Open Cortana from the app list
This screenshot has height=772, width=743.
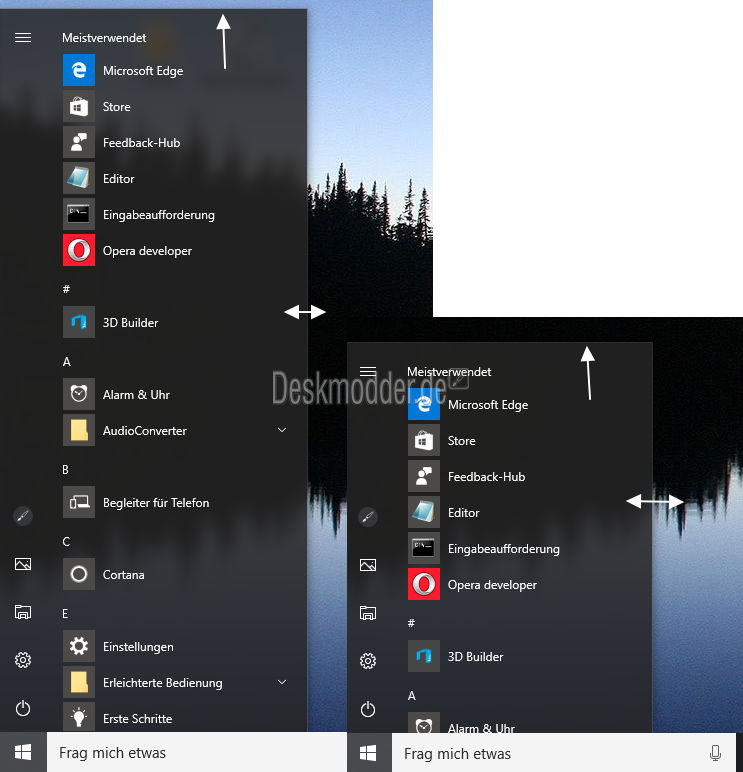point(123,575)
